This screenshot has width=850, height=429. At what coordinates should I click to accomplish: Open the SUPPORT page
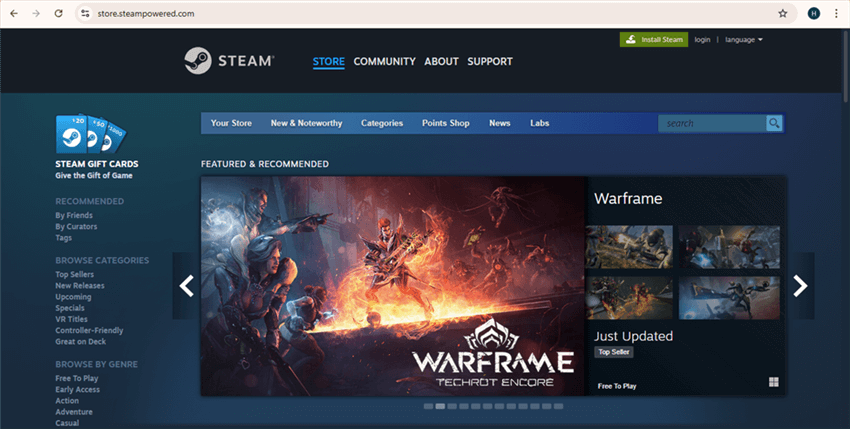pos(490,61)
